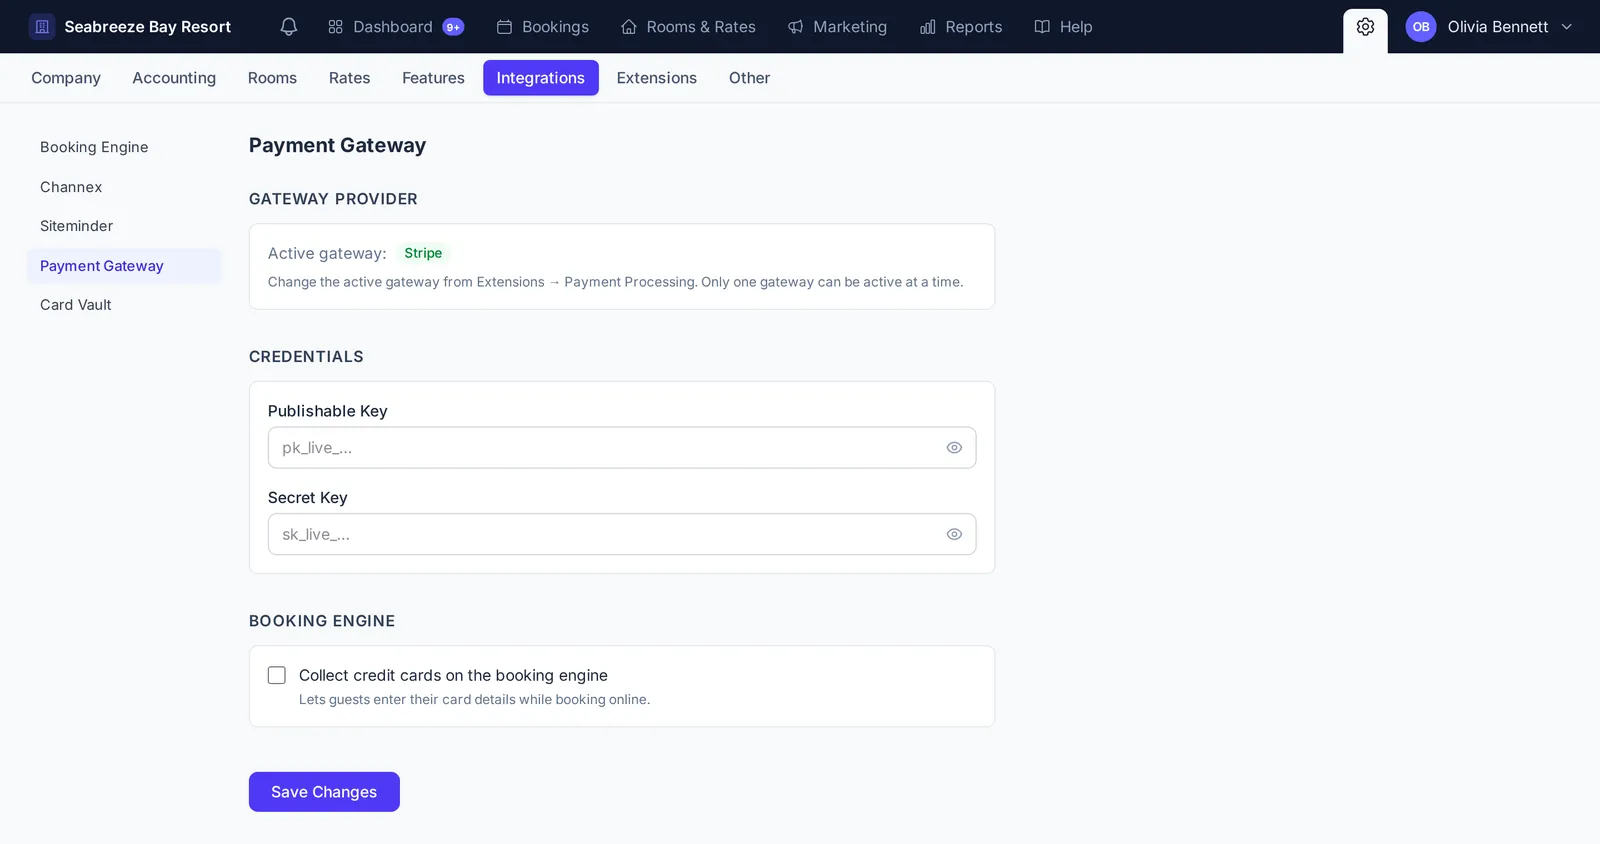
Task: Focus the Publishable Key input field
Action: pos(622,448)
